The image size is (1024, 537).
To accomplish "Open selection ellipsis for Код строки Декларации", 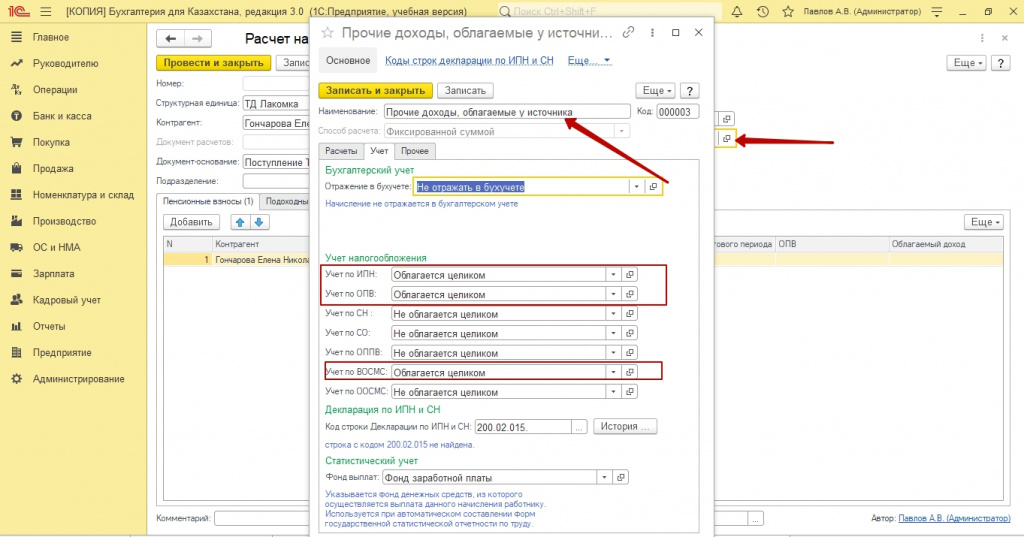I will (579, 427).
